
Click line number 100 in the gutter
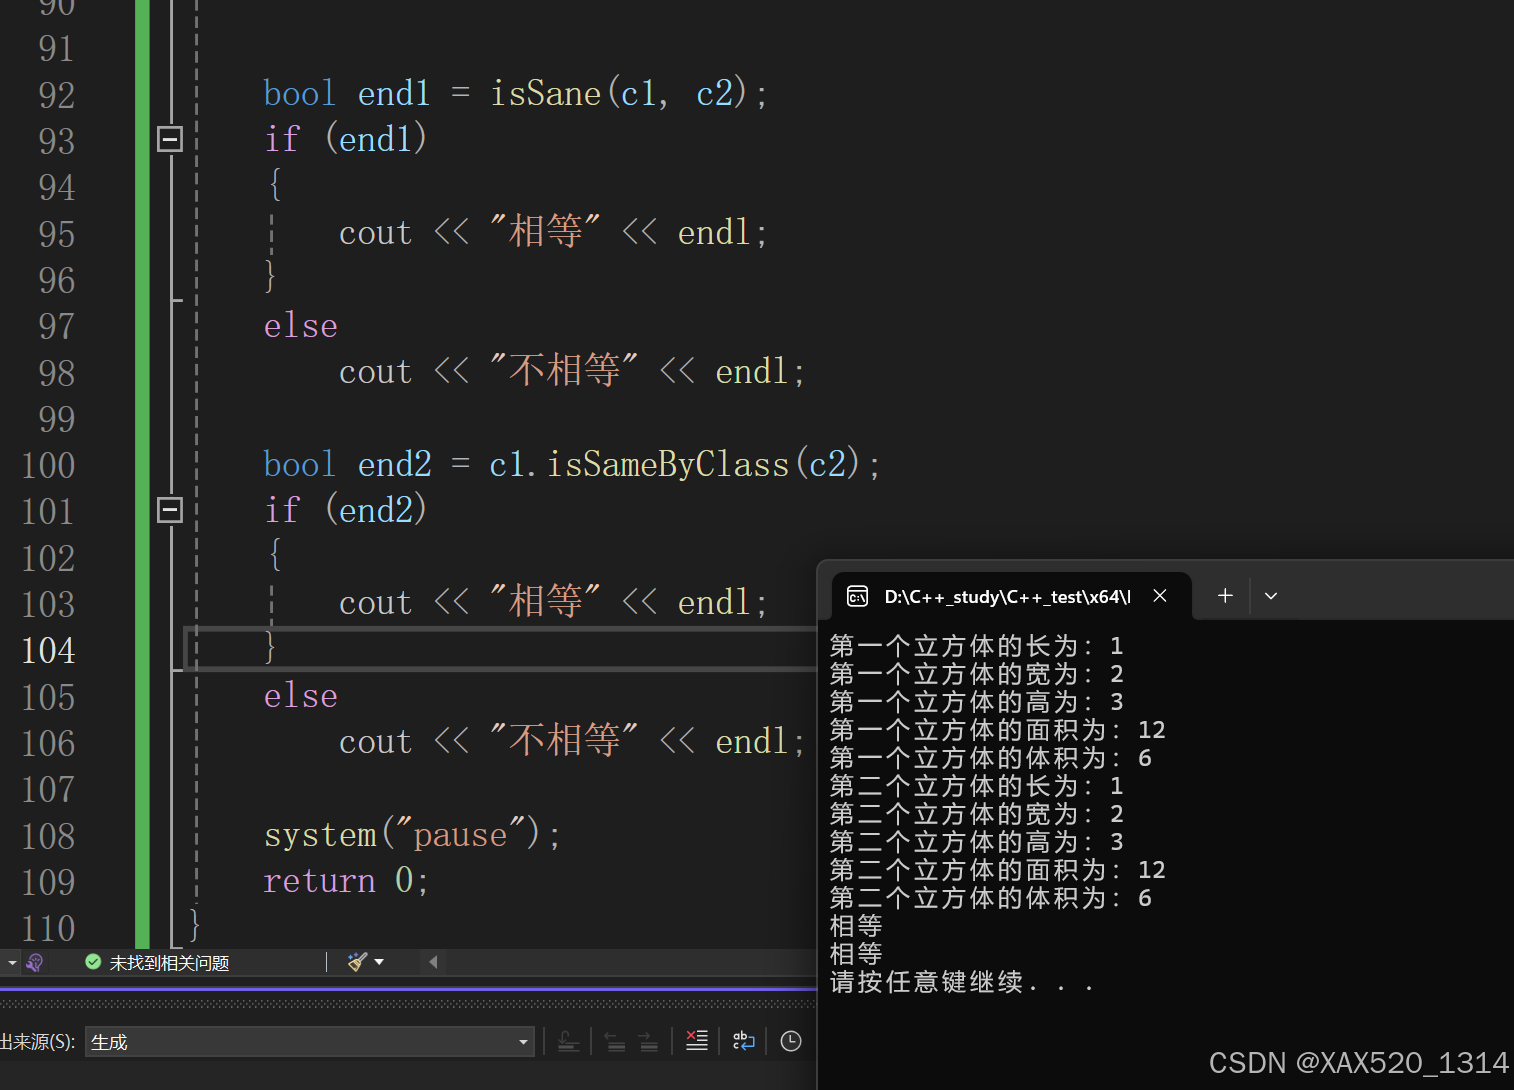tap(48, 465)
